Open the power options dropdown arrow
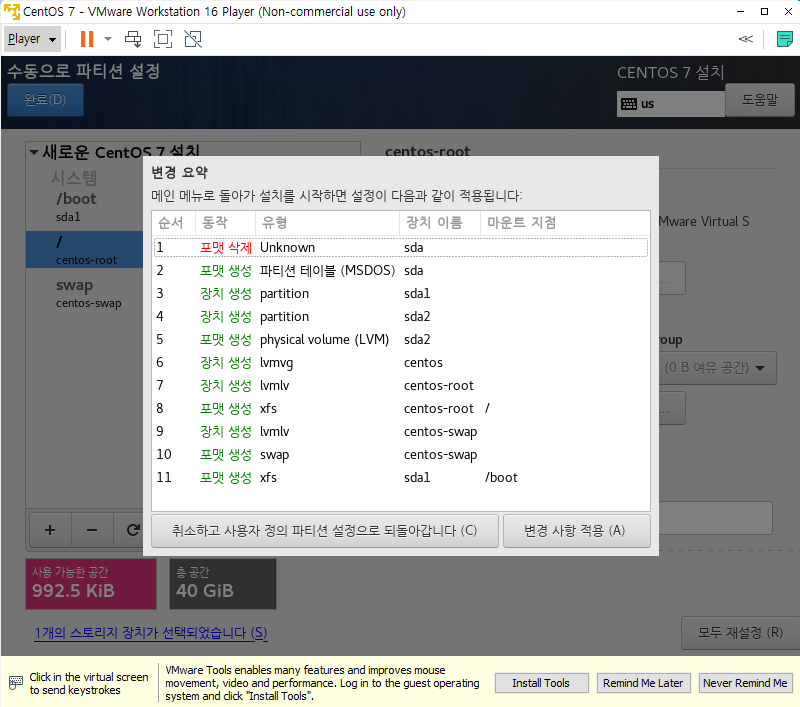The height and width of the screenshot is (707, 800). [108, 39]
